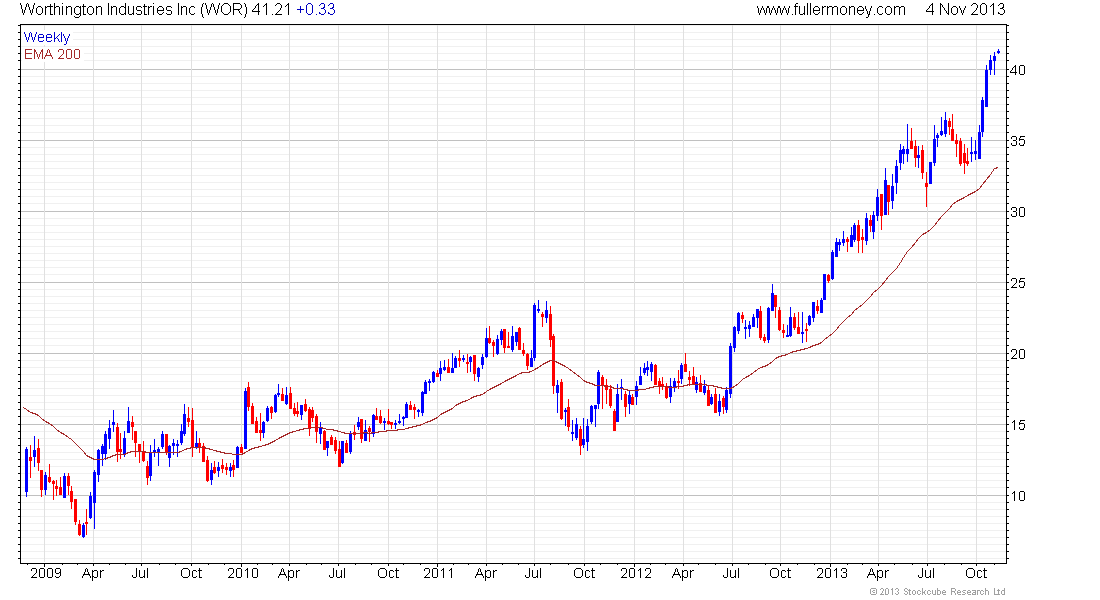Click the 2010 year label on time axis
The image size is (1100, 600).
click(243, 573)
